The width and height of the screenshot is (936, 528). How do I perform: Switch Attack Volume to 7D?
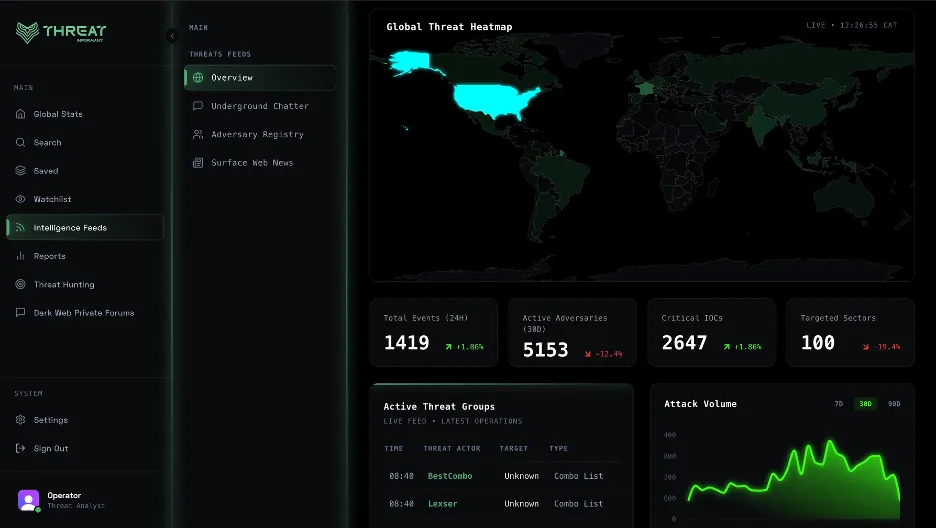pos(839,404)
